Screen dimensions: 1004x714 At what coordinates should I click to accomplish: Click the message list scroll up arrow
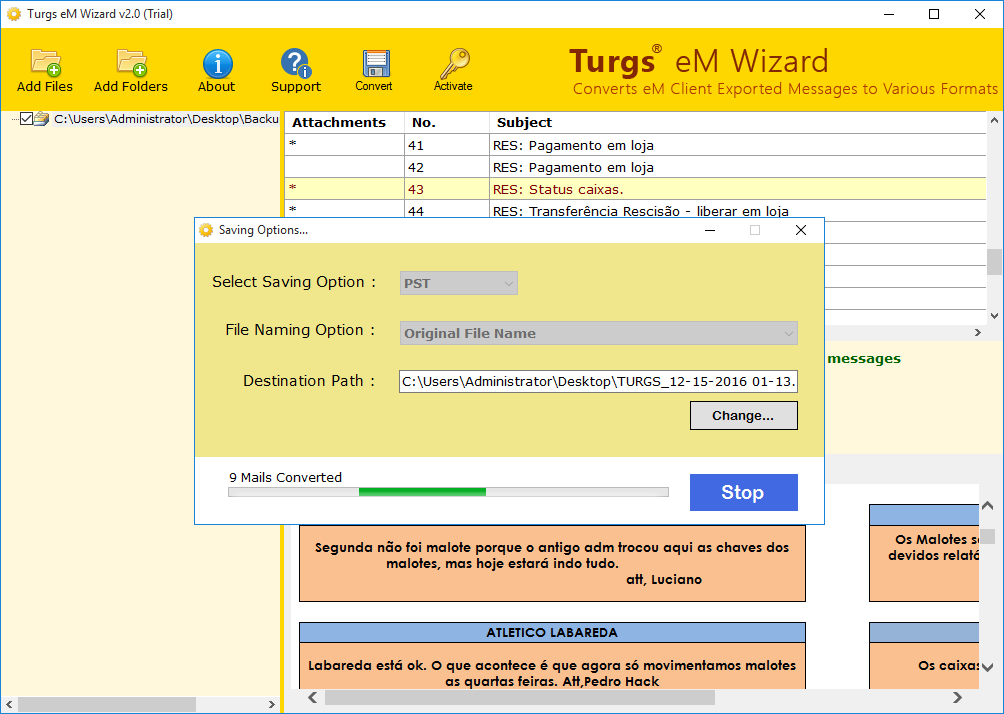(x=994, y=120)
